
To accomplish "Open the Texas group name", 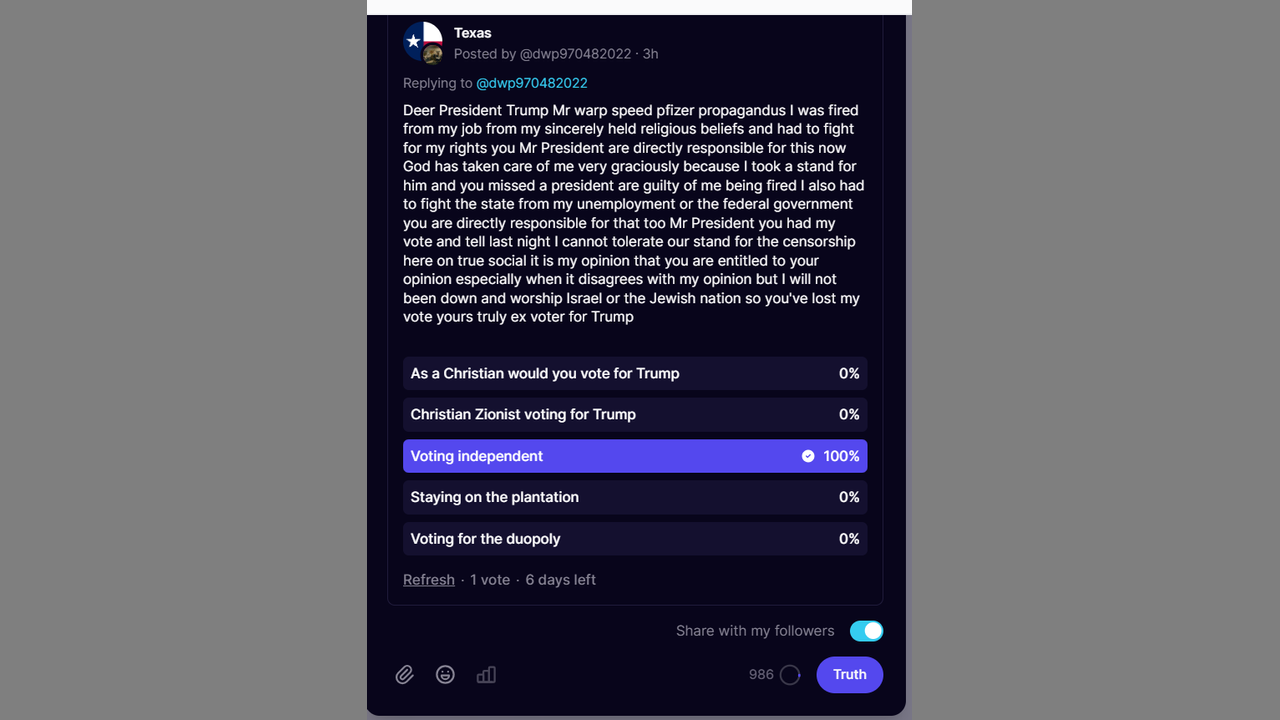I will pyautogui.click(x=472, y=33).
